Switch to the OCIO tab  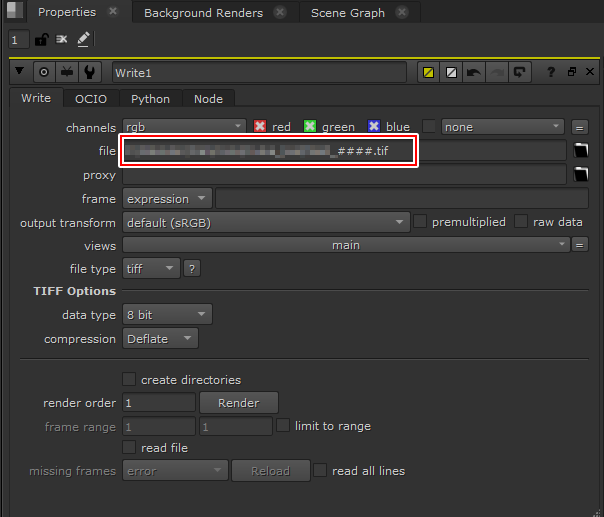(x=91, y=98)
